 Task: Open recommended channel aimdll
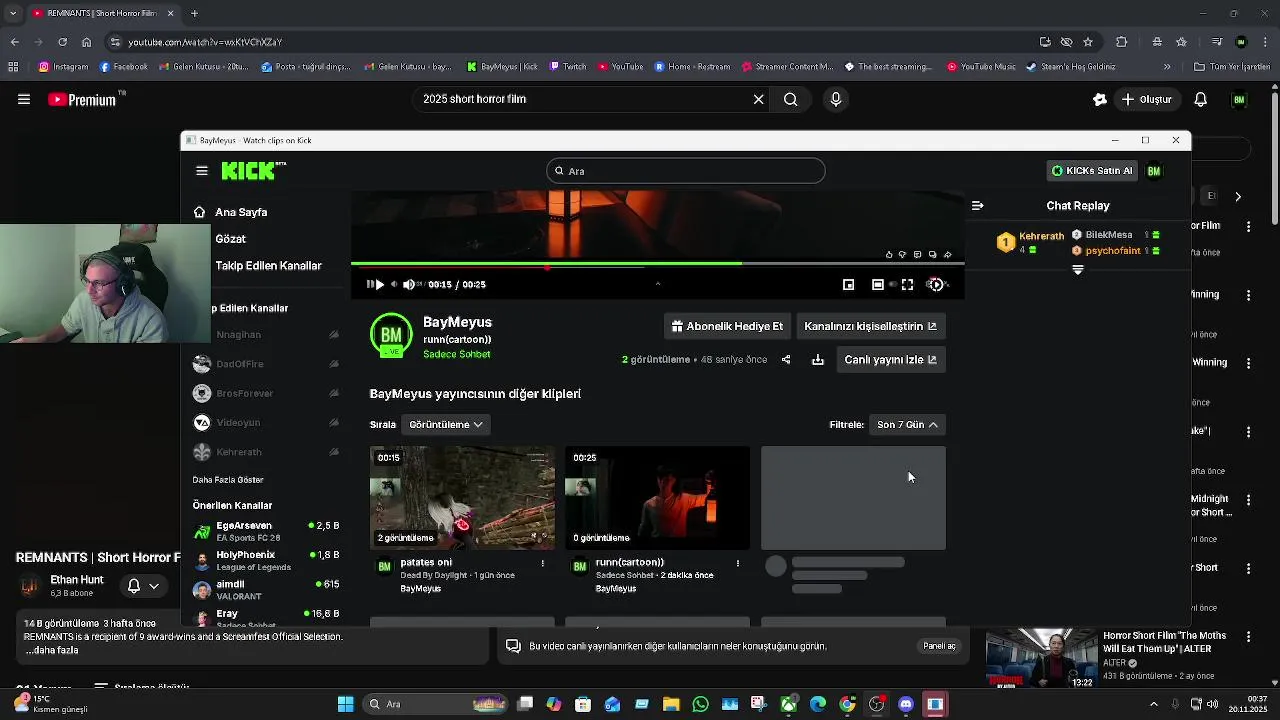[x=265, y=590]
